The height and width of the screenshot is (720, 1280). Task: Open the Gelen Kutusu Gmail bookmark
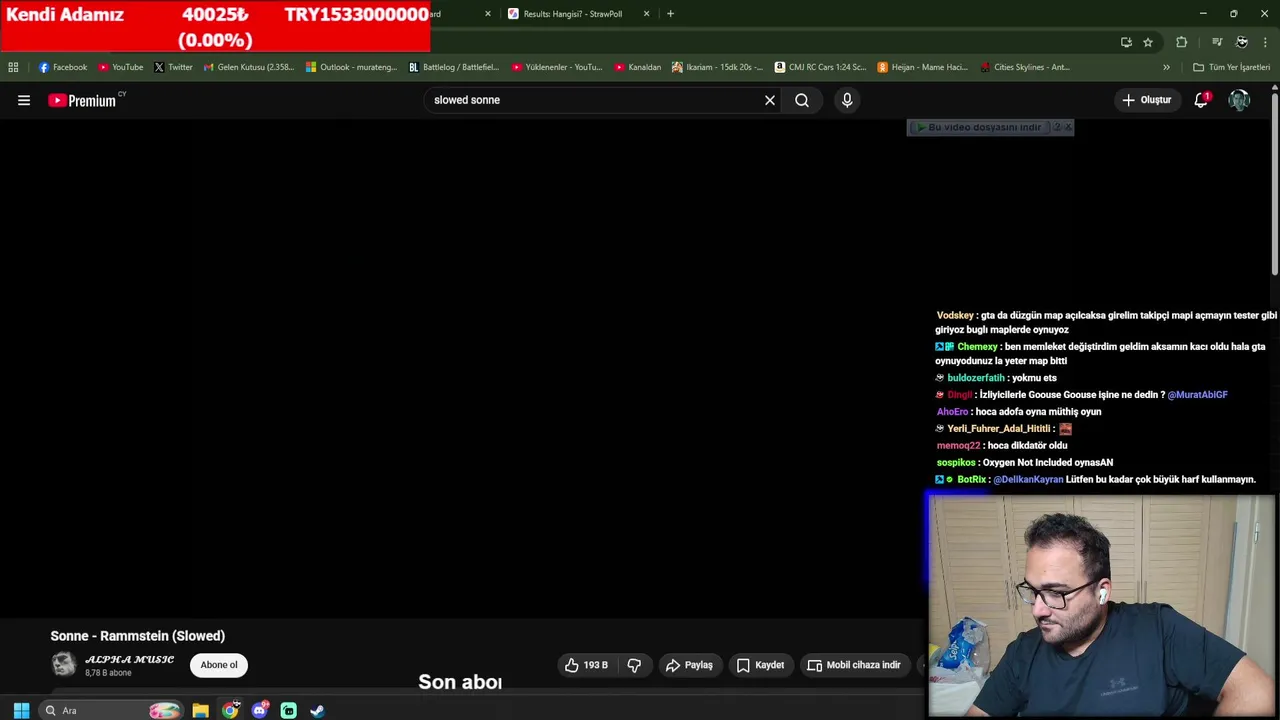pos(248,67)
